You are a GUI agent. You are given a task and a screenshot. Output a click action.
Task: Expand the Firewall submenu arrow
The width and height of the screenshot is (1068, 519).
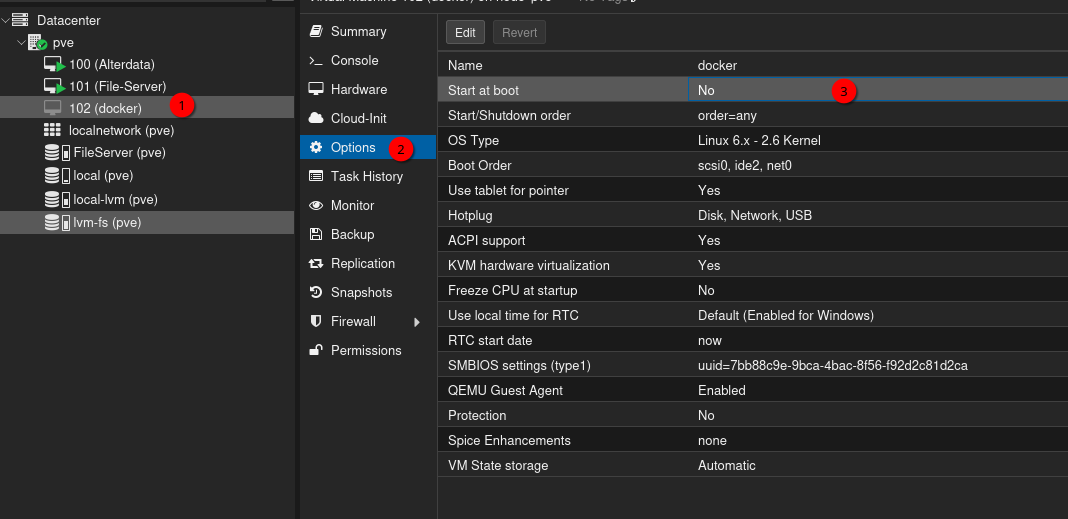point(417,322)
